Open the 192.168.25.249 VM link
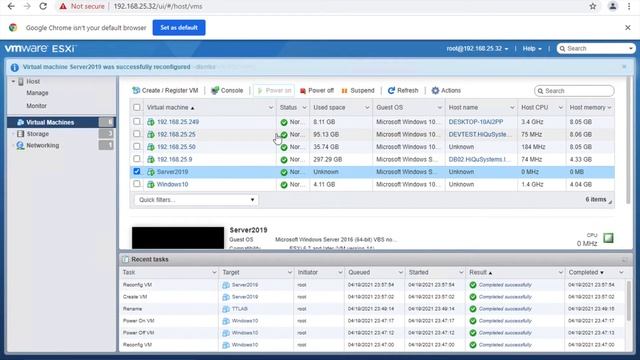 pos(178,122)
